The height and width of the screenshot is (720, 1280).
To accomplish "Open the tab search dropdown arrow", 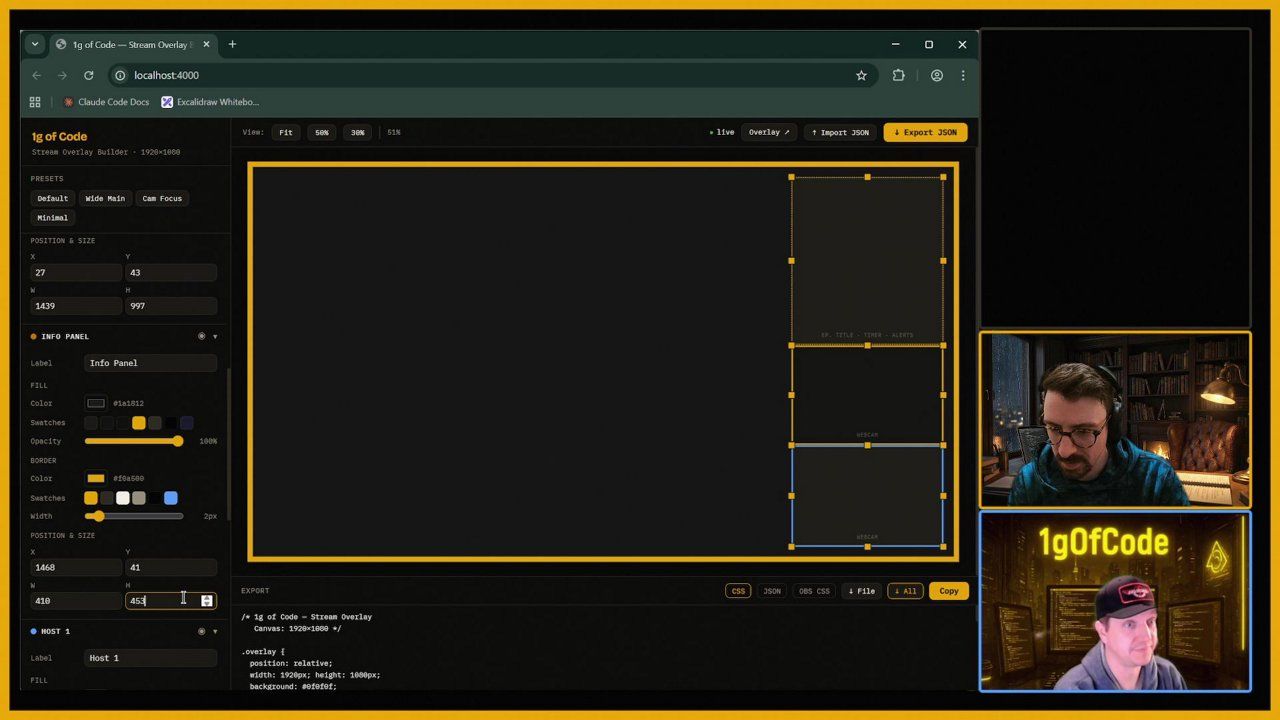I will (35, 44).
